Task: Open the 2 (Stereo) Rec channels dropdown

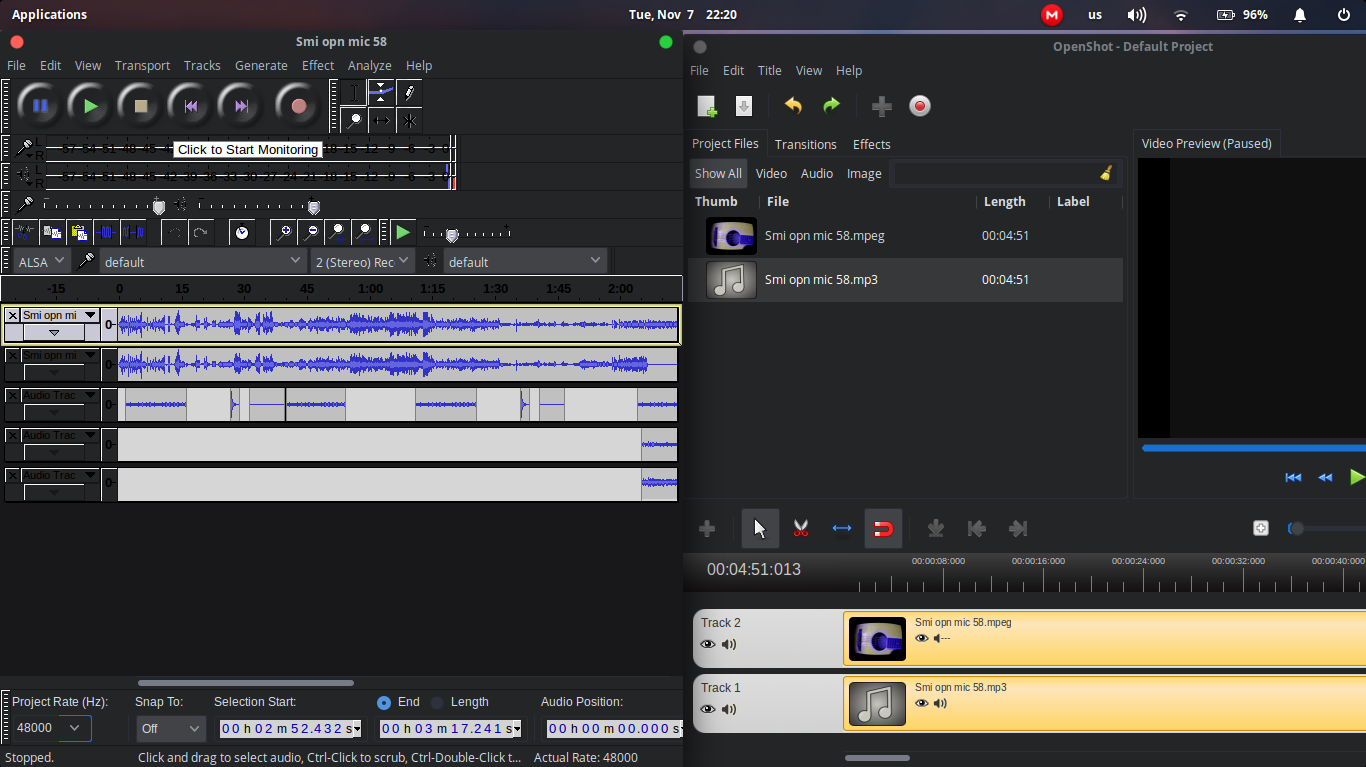Action: [362, 261]
